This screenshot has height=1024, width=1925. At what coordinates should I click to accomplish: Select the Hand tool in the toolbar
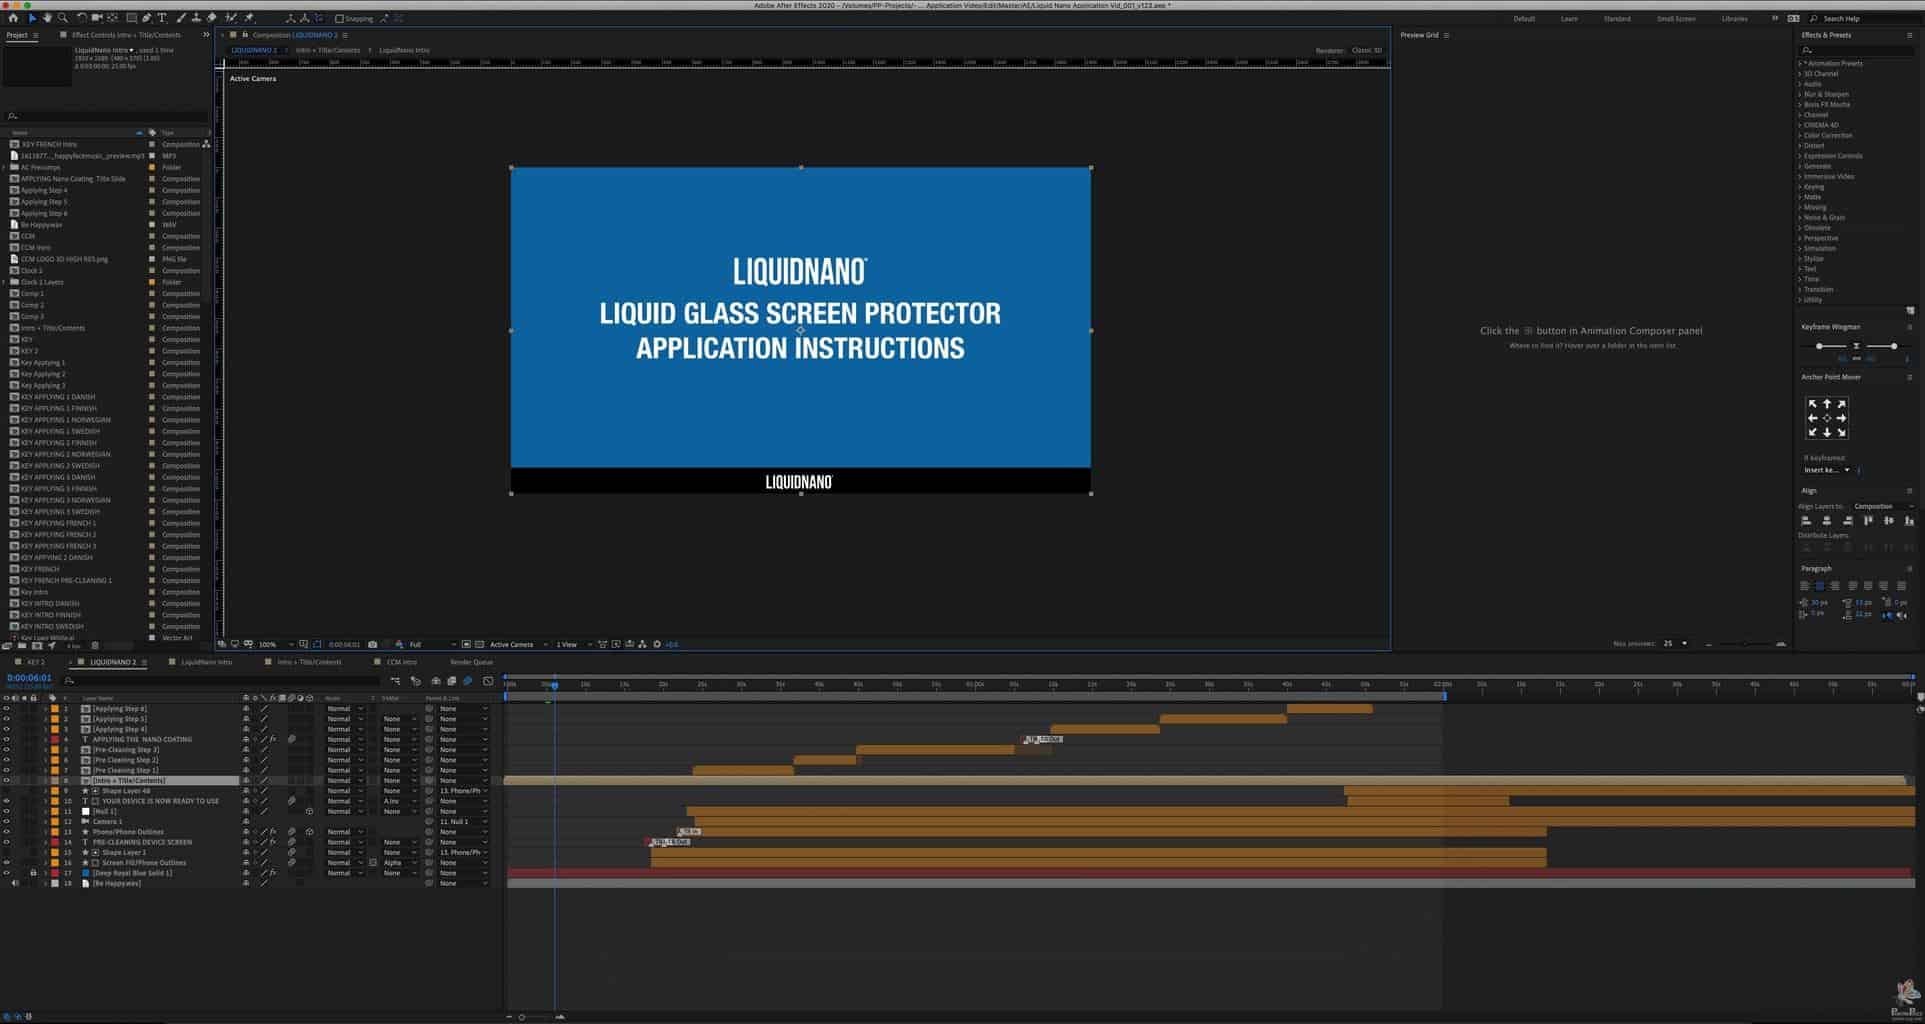click(47, 18)
